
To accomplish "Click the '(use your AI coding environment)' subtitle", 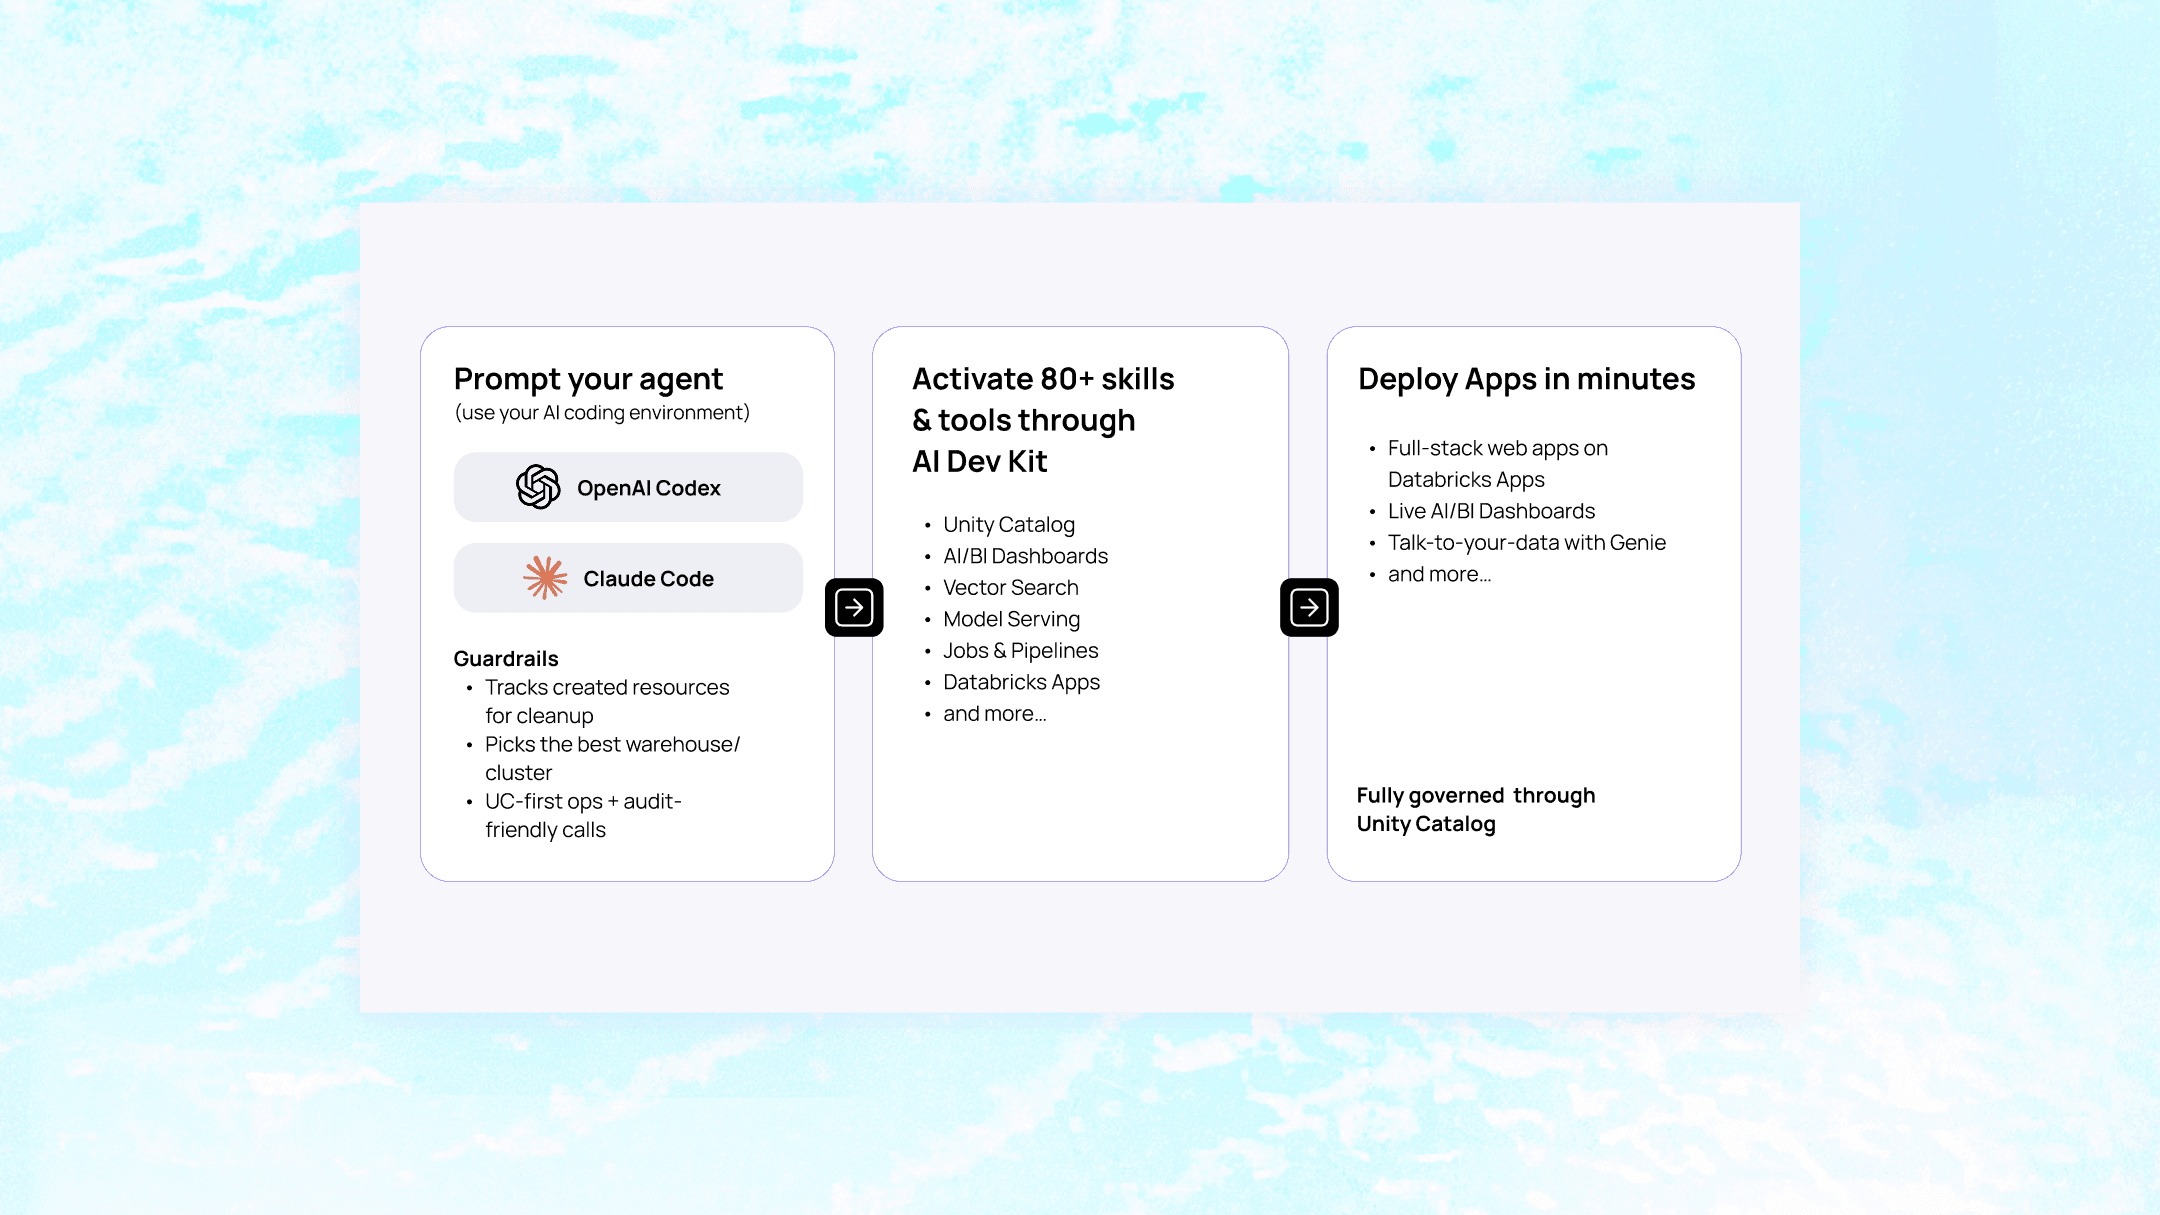I will (602, 413).
